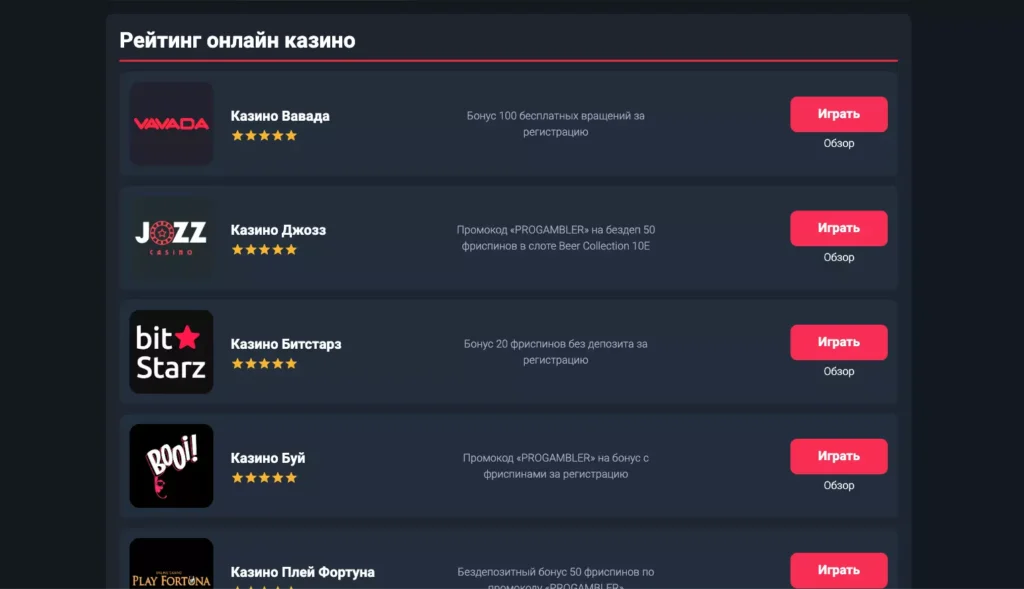Screen dimensions: 1024x589
Task: Open Vavada casino via its logo
Action: click(170, 124)
